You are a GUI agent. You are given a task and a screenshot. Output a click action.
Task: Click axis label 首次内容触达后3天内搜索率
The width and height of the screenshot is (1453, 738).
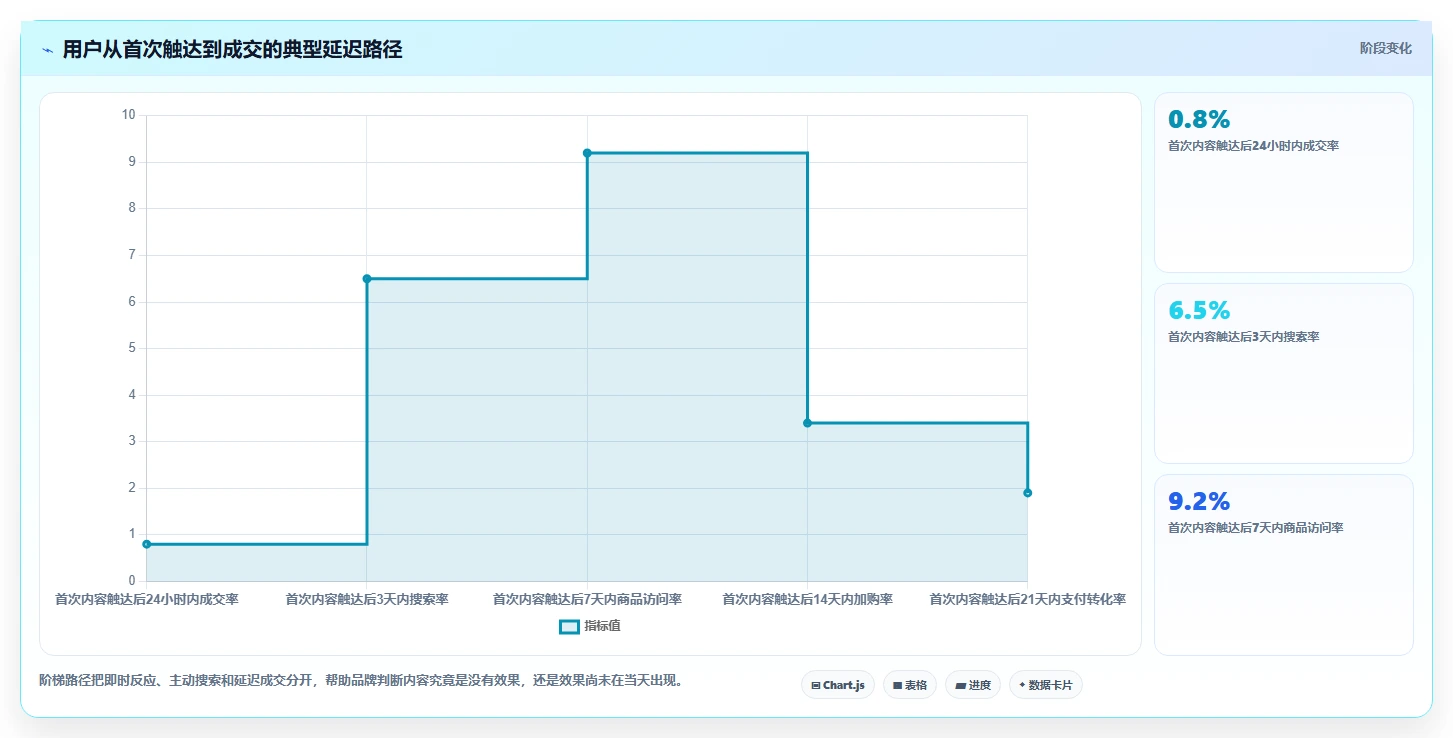pyautogui.click(x=367, y=600)
